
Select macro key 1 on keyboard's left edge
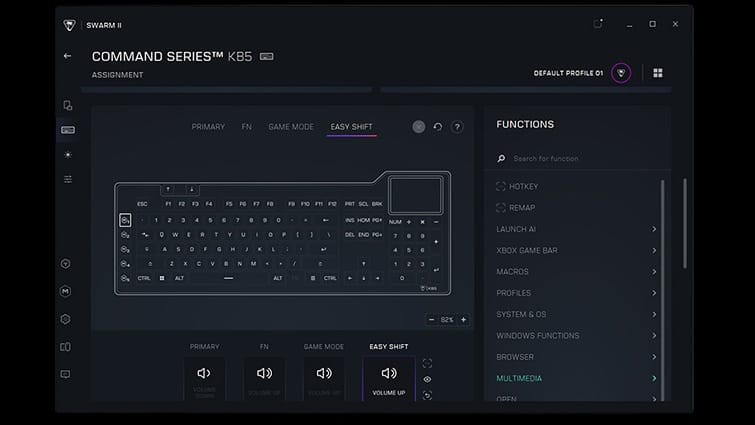click(x=125, y=220)
